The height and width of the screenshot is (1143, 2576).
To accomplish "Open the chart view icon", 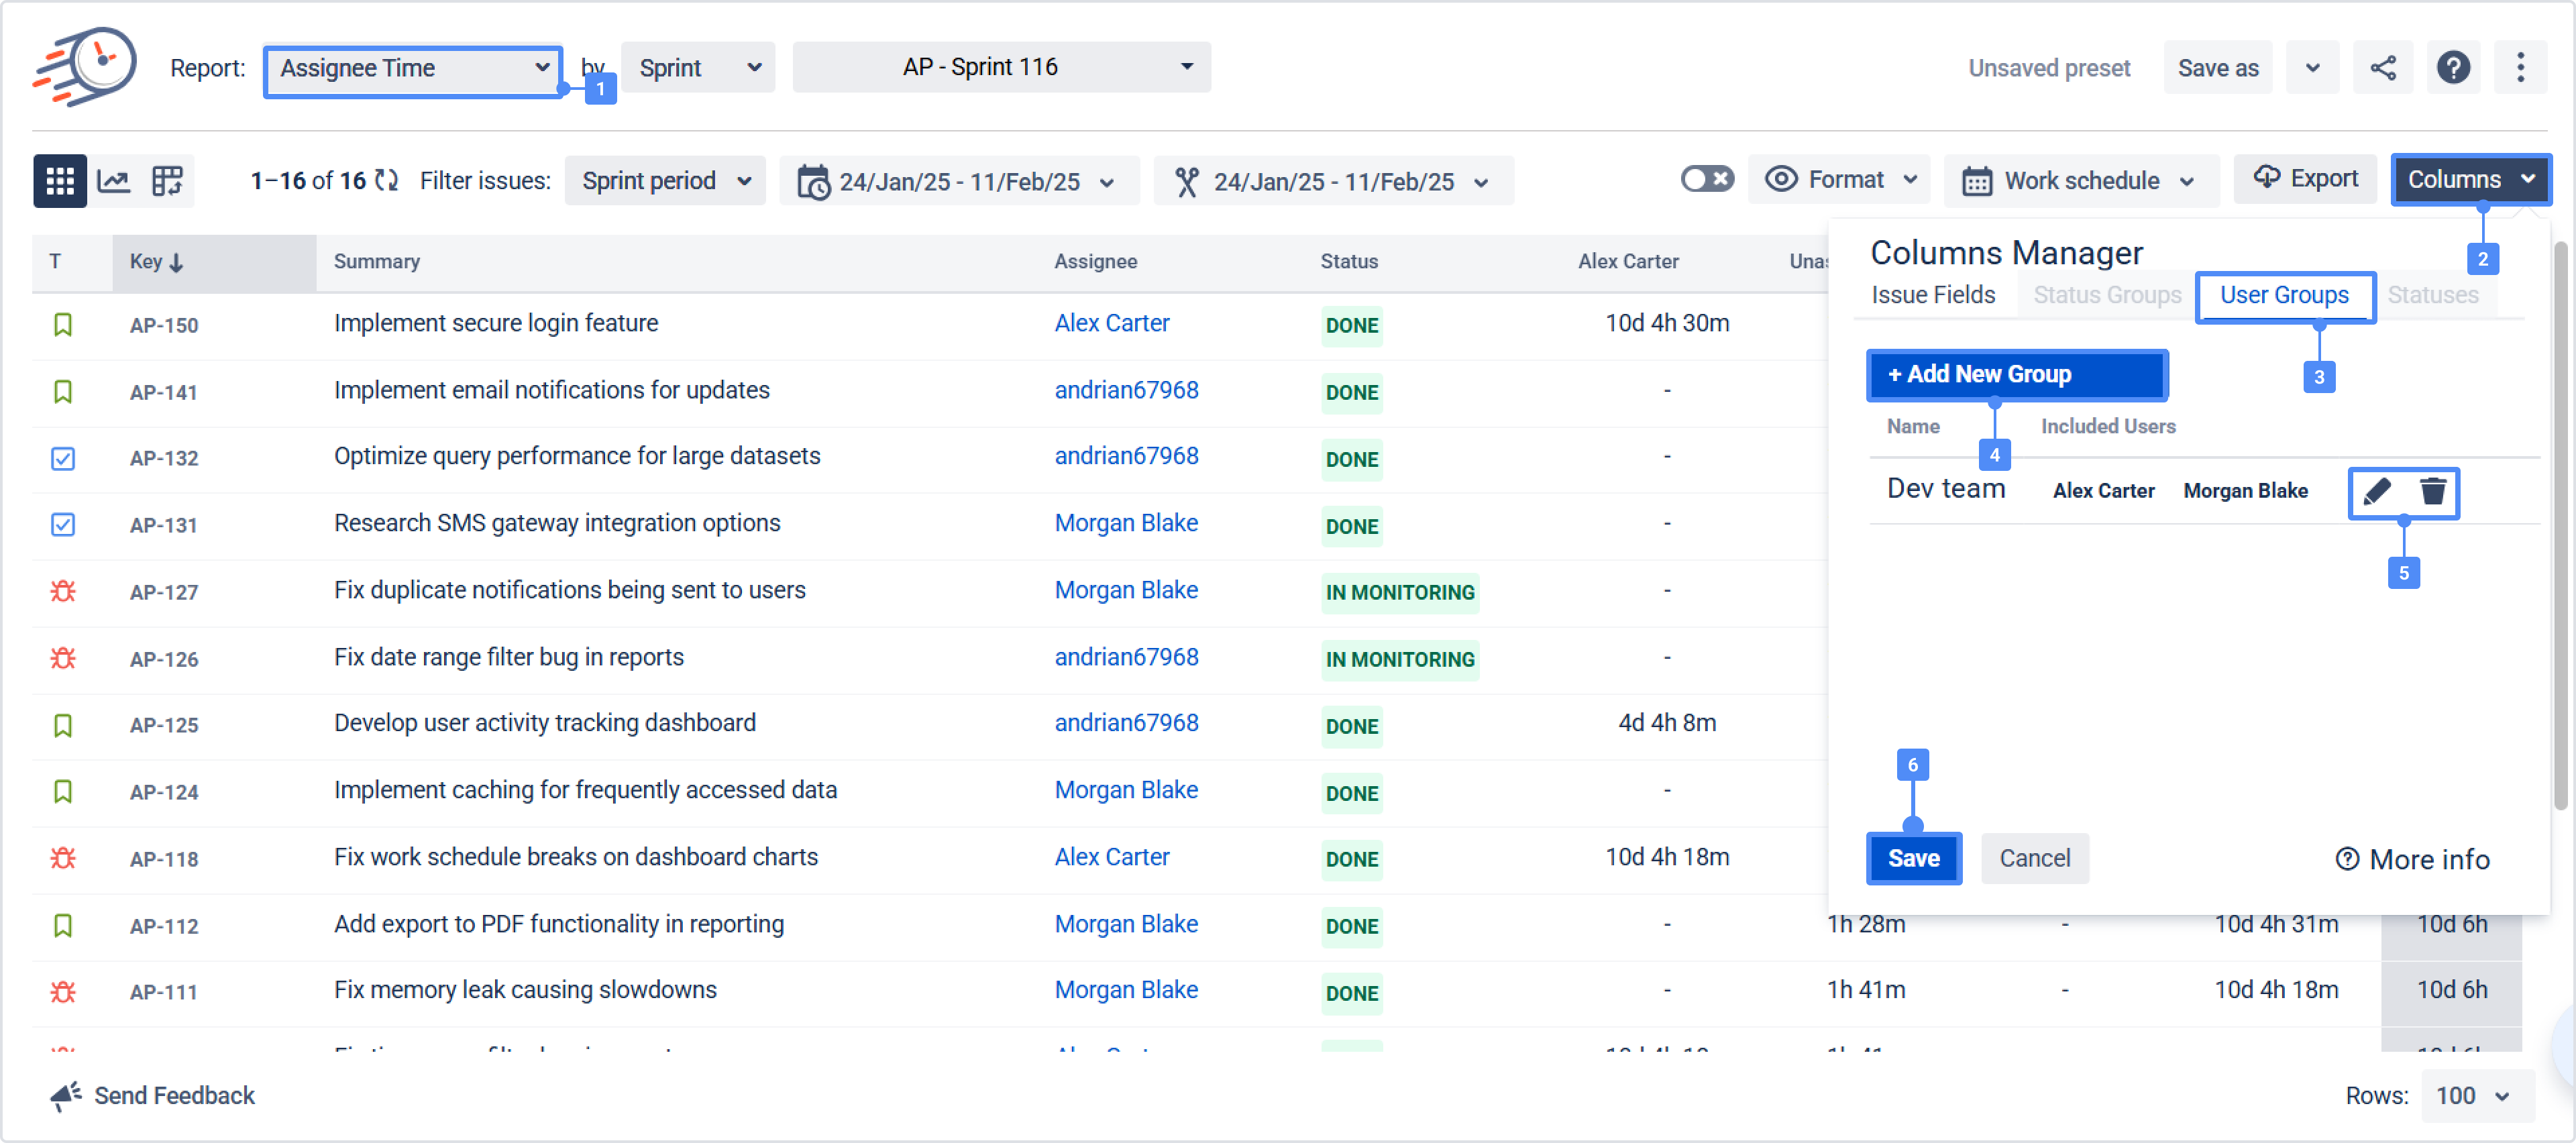I will [113, 180].
